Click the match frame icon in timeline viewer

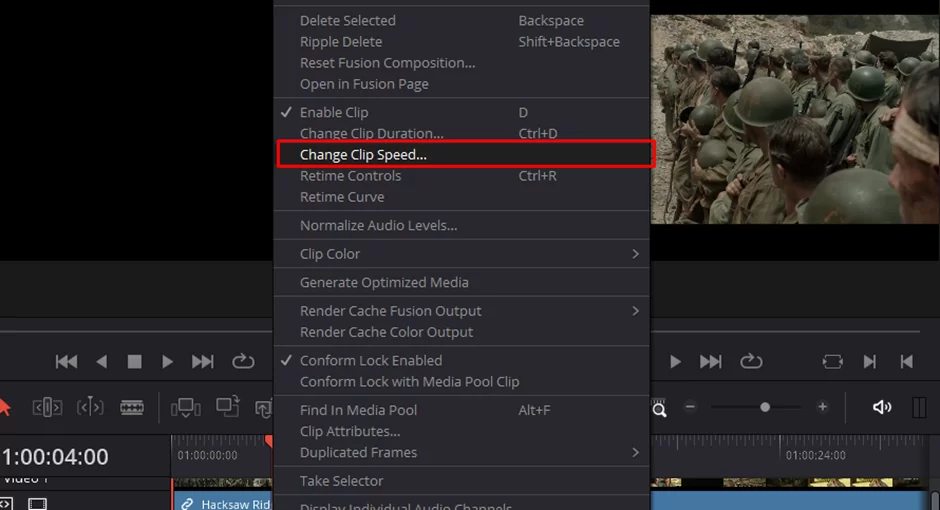coord(832,361)
